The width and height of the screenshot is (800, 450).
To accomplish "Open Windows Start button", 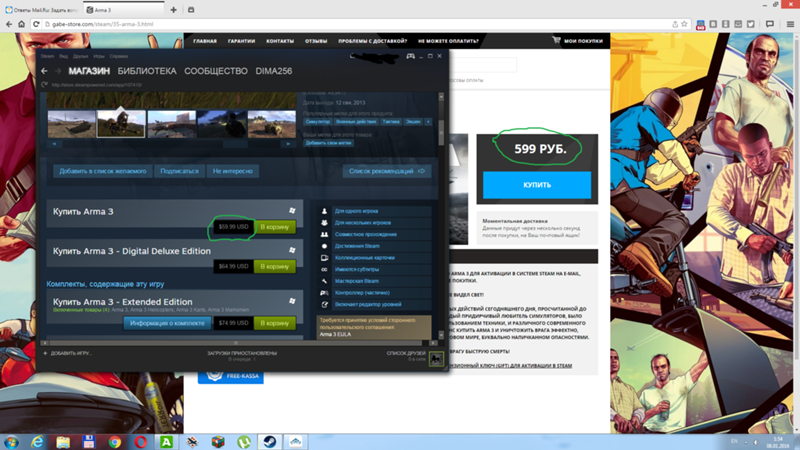I will pos(11,442).
